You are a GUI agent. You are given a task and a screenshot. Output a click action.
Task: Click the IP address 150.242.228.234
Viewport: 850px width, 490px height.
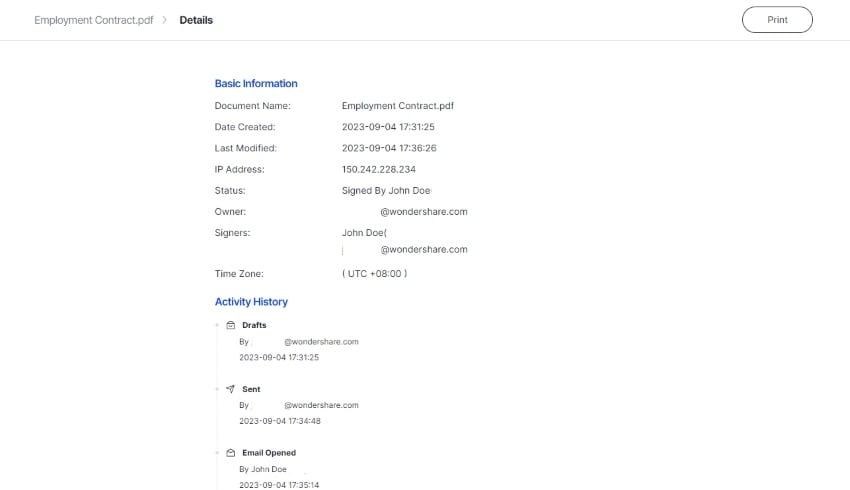379,169
